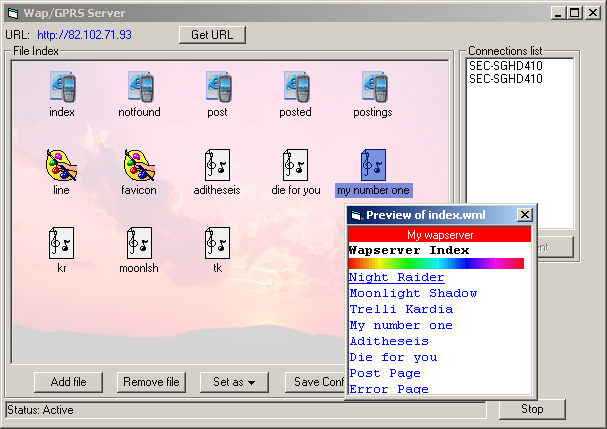Stop the server with Stop button
607x429 pixels.
pos(531,409)
